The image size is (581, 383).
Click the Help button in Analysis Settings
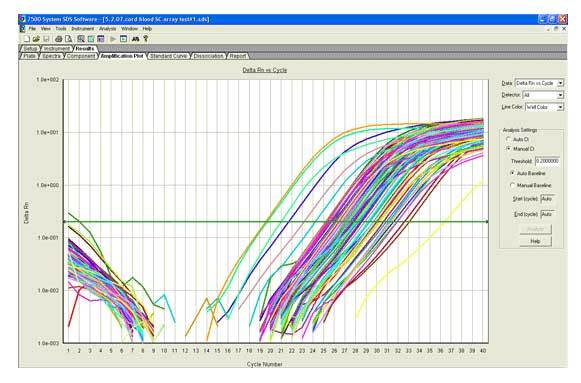(x=535, y=241)
